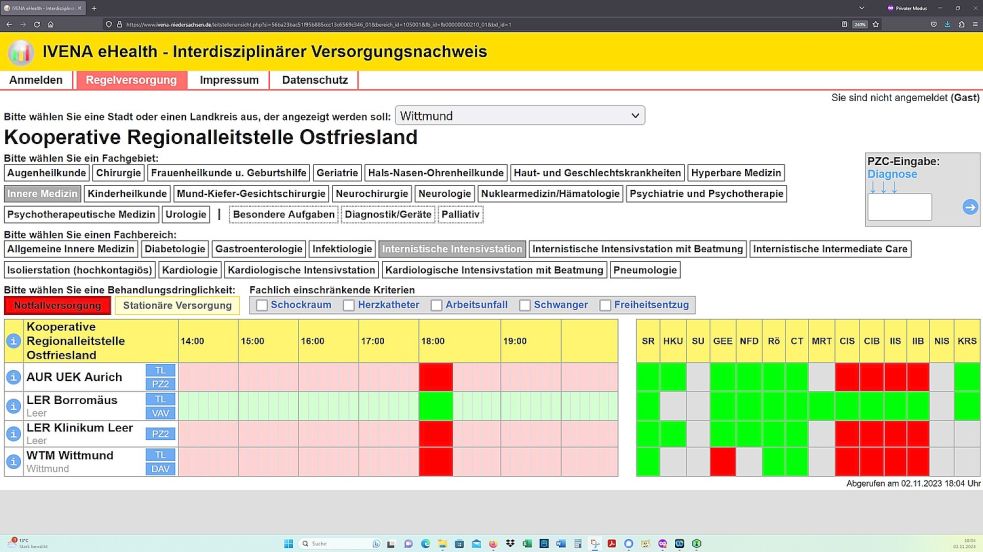Enable the Schockraum checkbox

[x=262, y=305]
